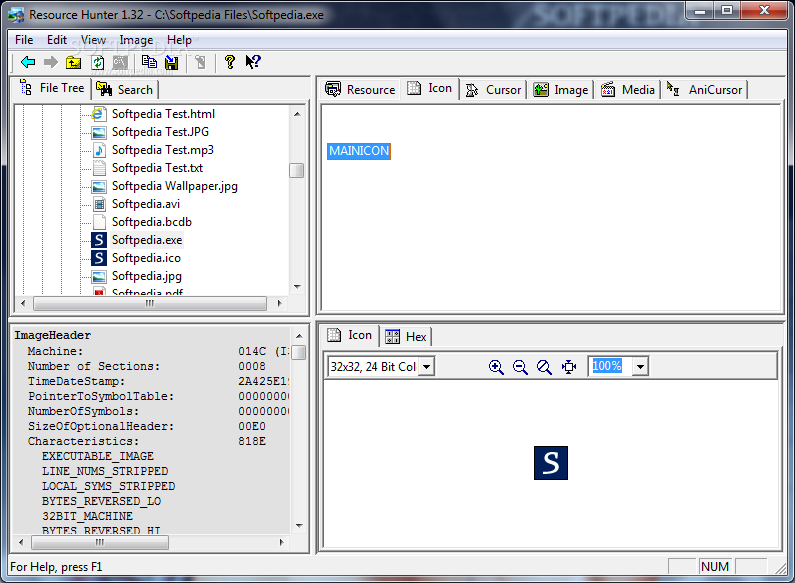
Task: Select Softpedia.ico in file tree
Action: [146, 258]
